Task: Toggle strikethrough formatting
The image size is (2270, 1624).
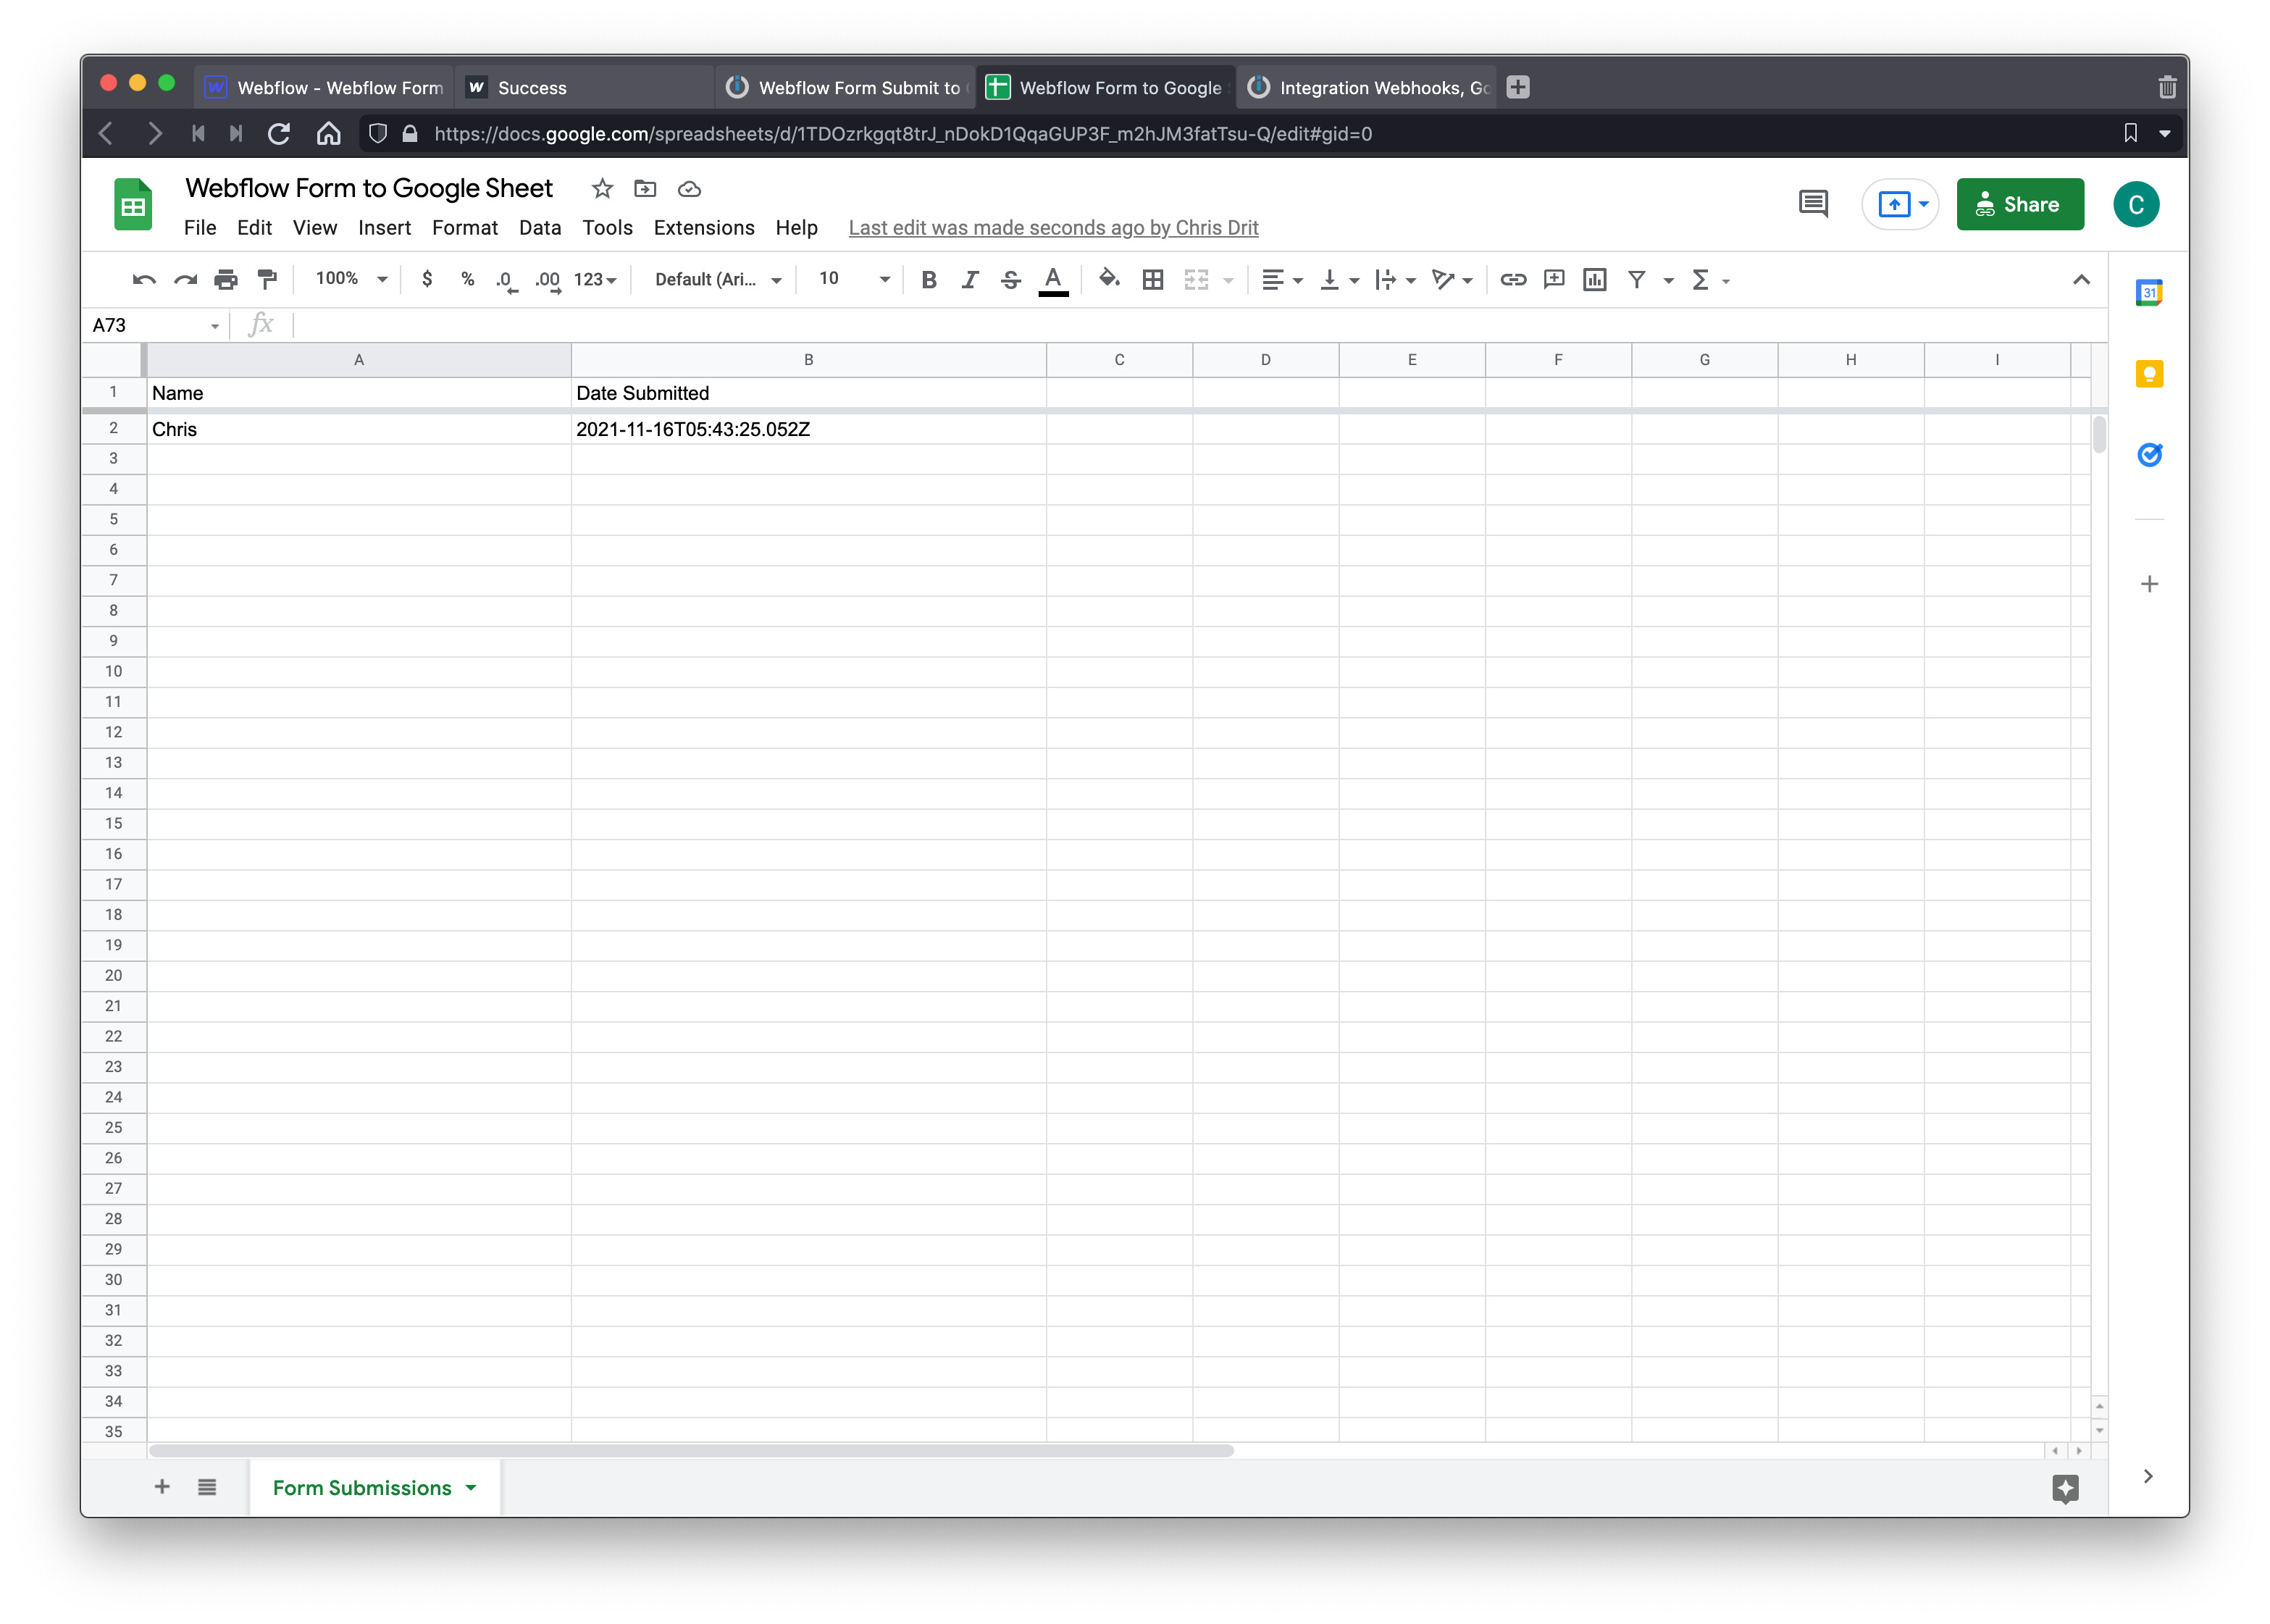Action: pos(1011,280)
